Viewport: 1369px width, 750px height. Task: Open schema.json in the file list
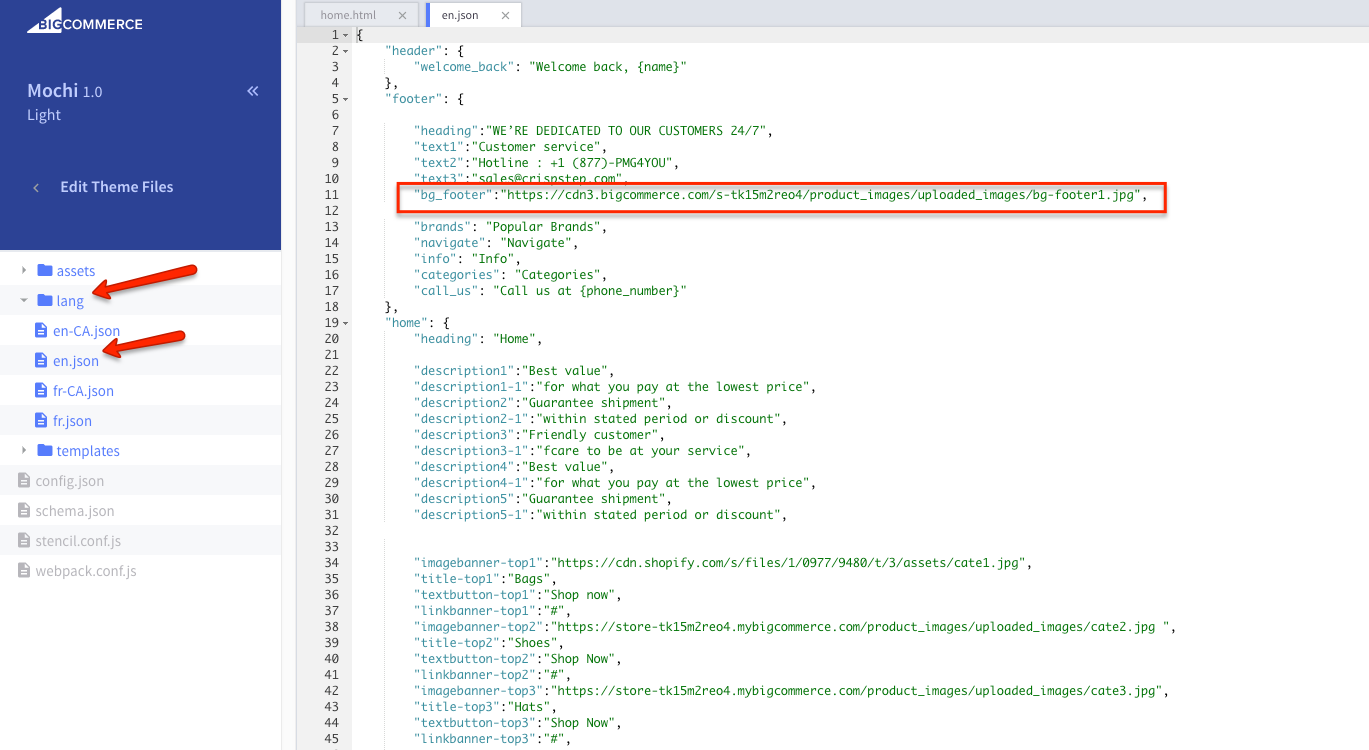75,511
